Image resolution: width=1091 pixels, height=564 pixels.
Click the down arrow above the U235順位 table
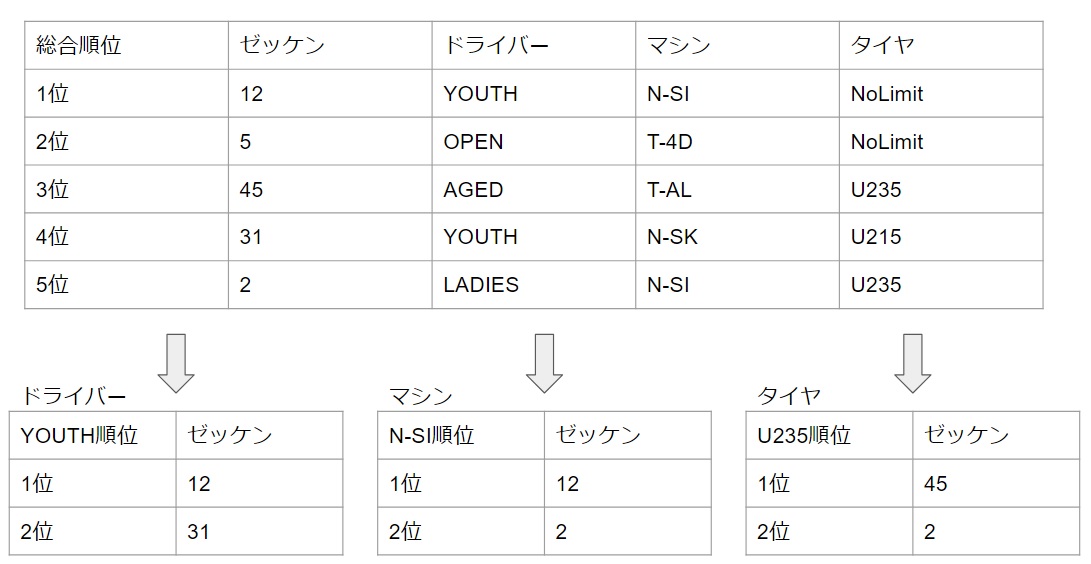pyautogui.click(x=912, y=363)
